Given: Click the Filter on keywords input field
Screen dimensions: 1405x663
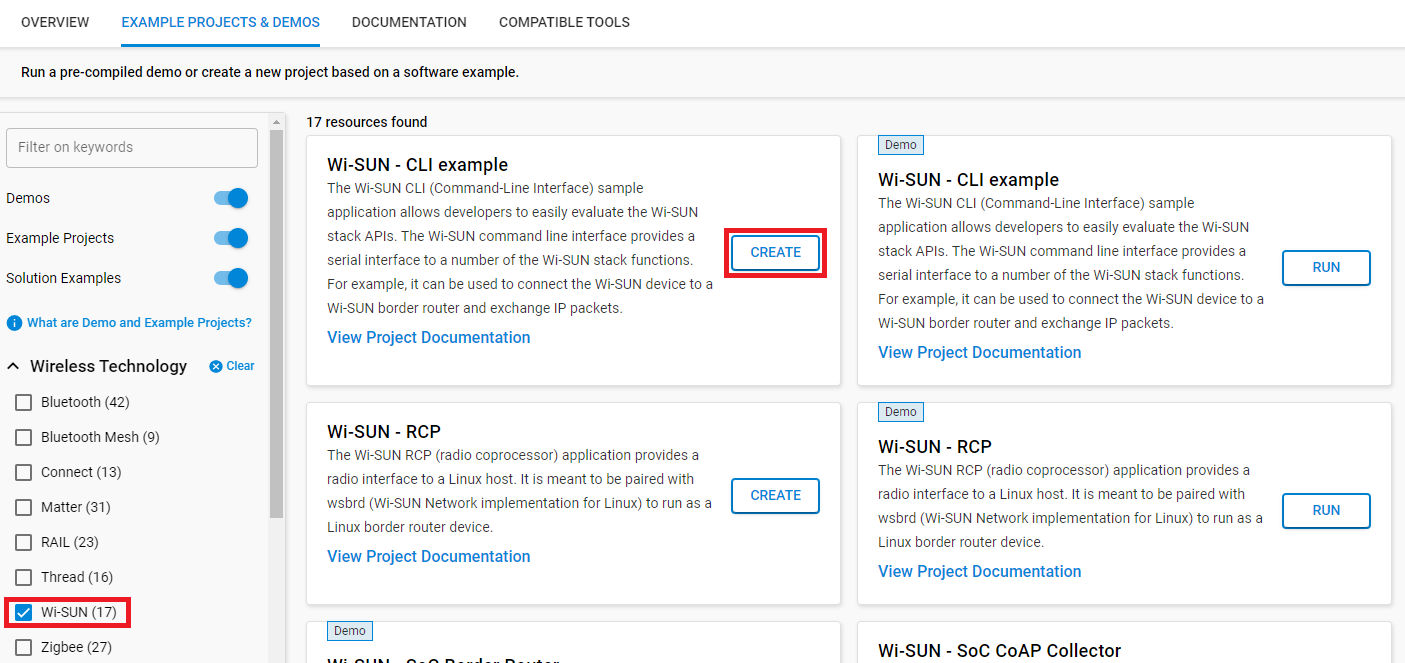Looking at the screenshot, I should point(131,147).
